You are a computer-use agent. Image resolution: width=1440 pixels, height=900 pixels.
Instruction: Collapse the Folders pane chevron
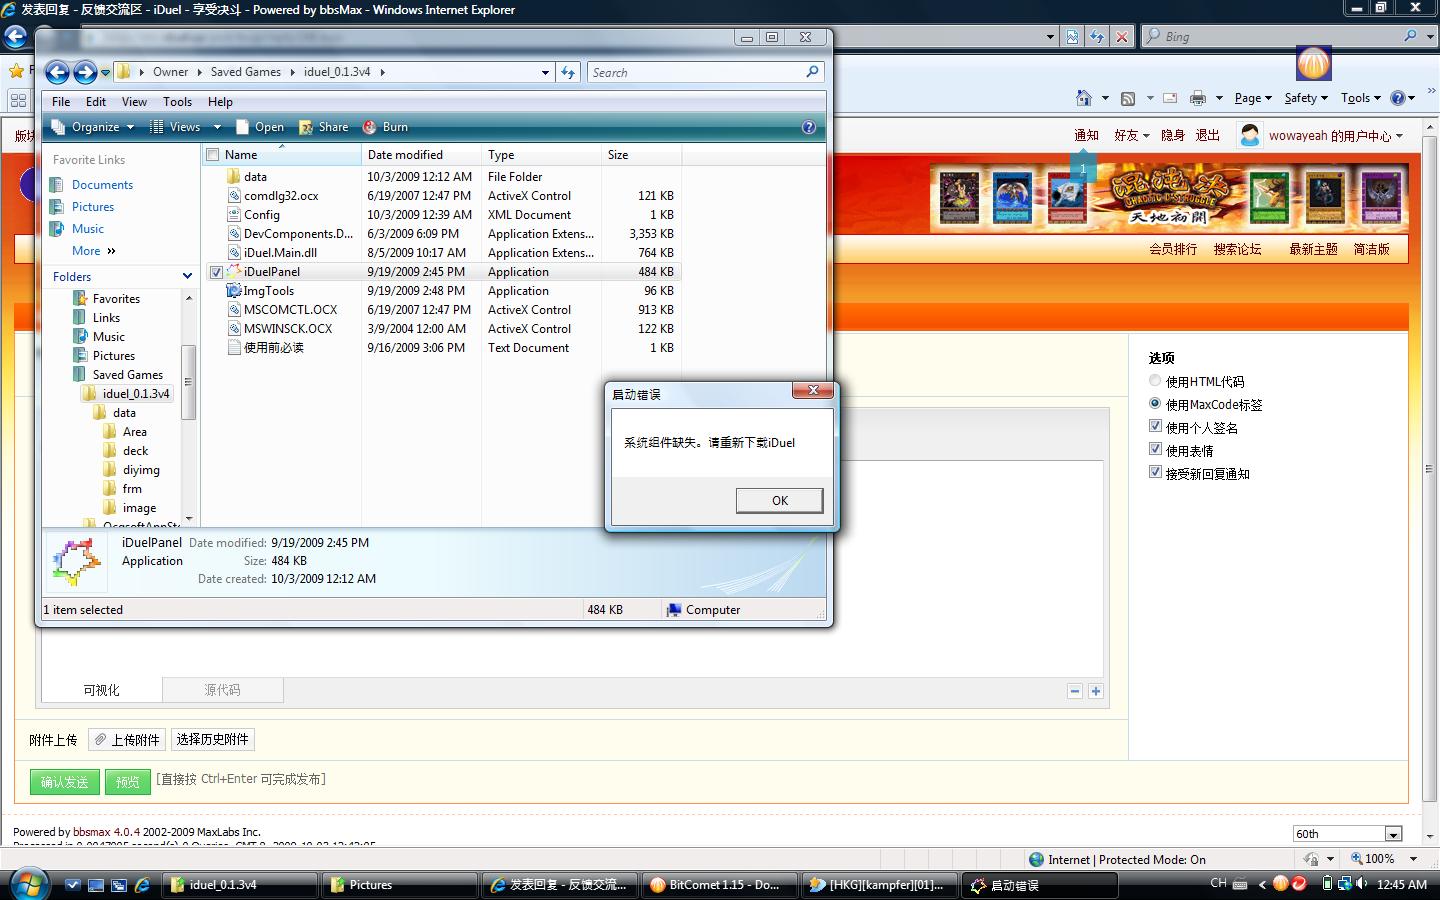(x=187, y=277)
